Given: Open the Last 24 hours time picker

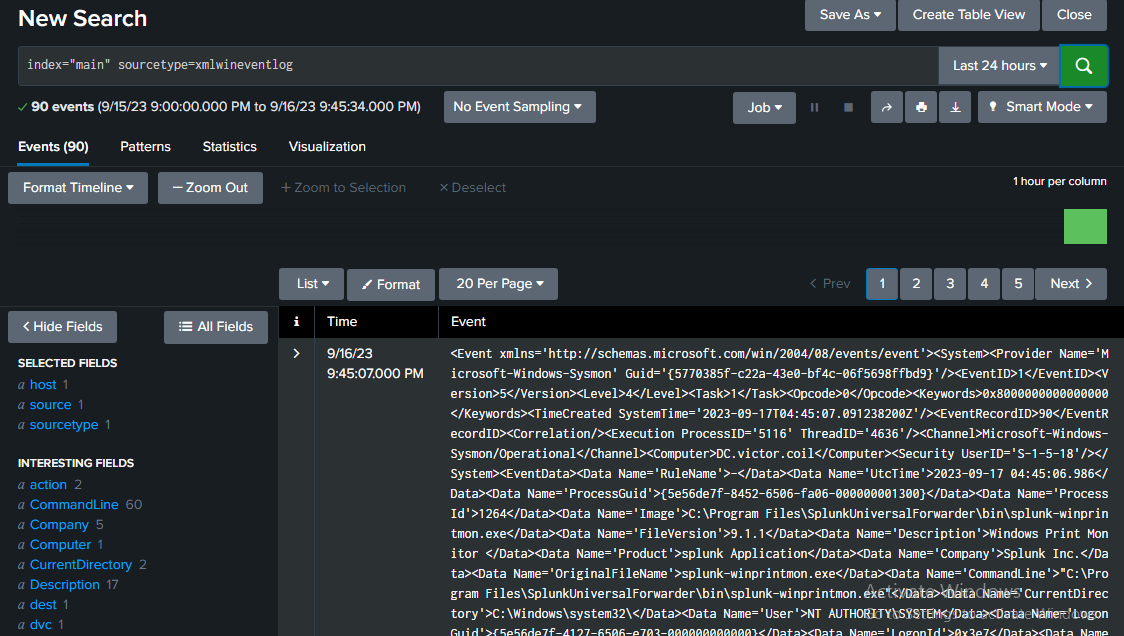Looking at the screenshot, I should click(x=997, y=64).
